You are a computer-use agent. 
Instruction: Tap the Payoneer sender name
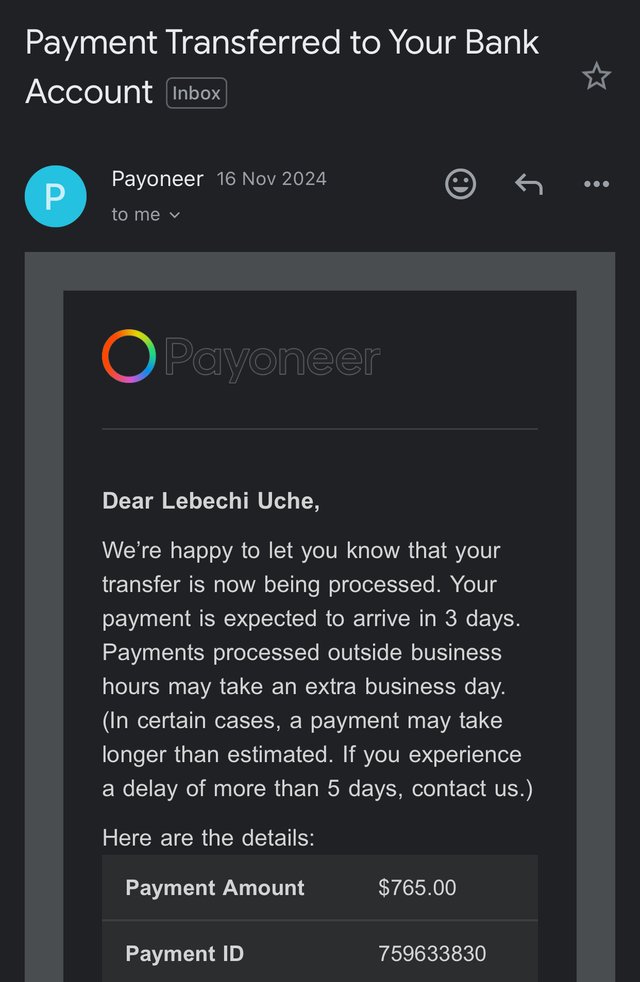click(x=157, y=179)
